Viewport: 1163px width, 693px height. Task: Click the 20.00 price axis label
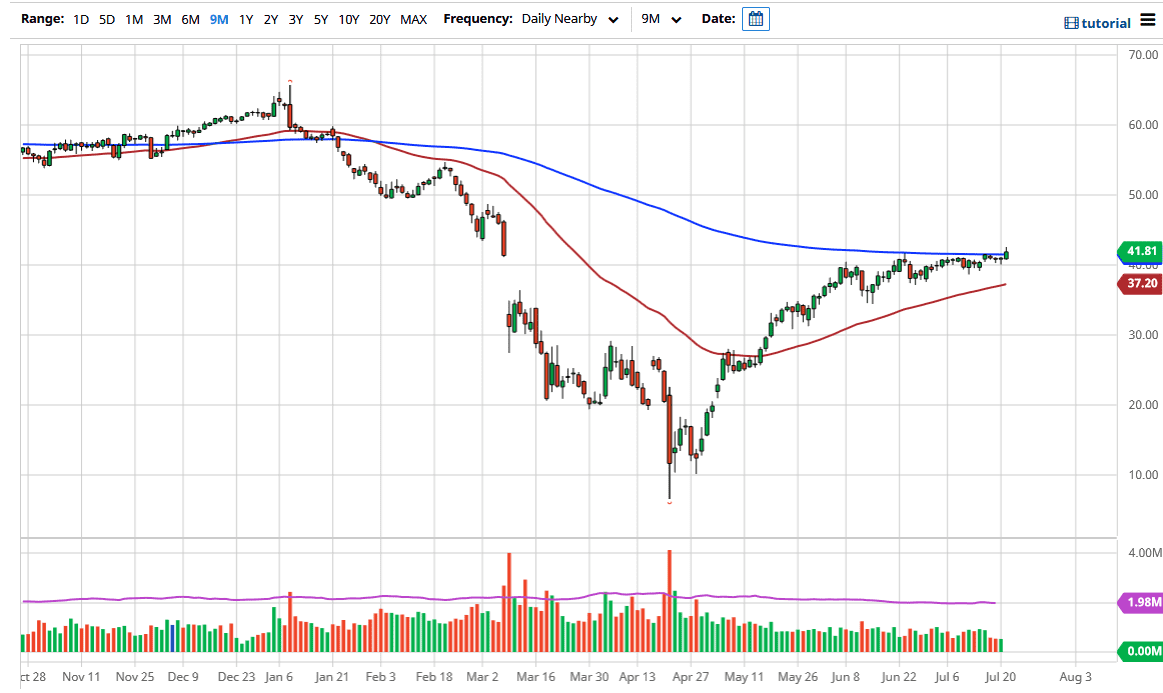point(1143,405)
